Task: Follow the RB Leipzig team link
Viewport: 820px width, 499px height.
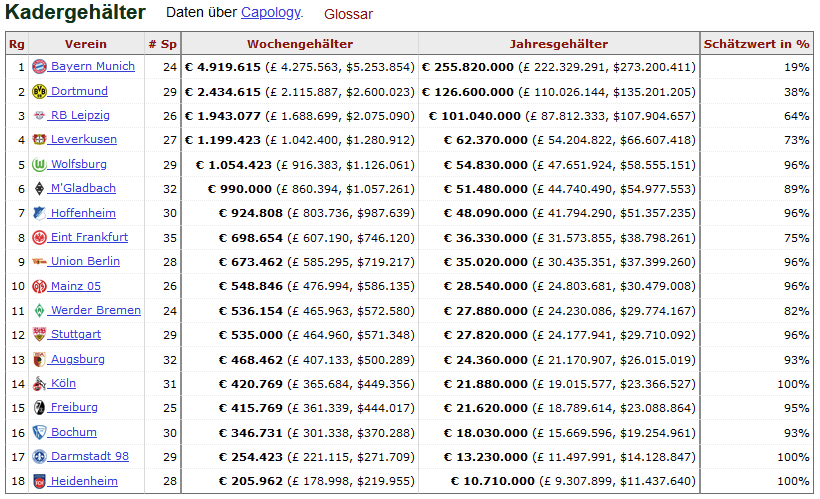Action: tap(80, 115)
